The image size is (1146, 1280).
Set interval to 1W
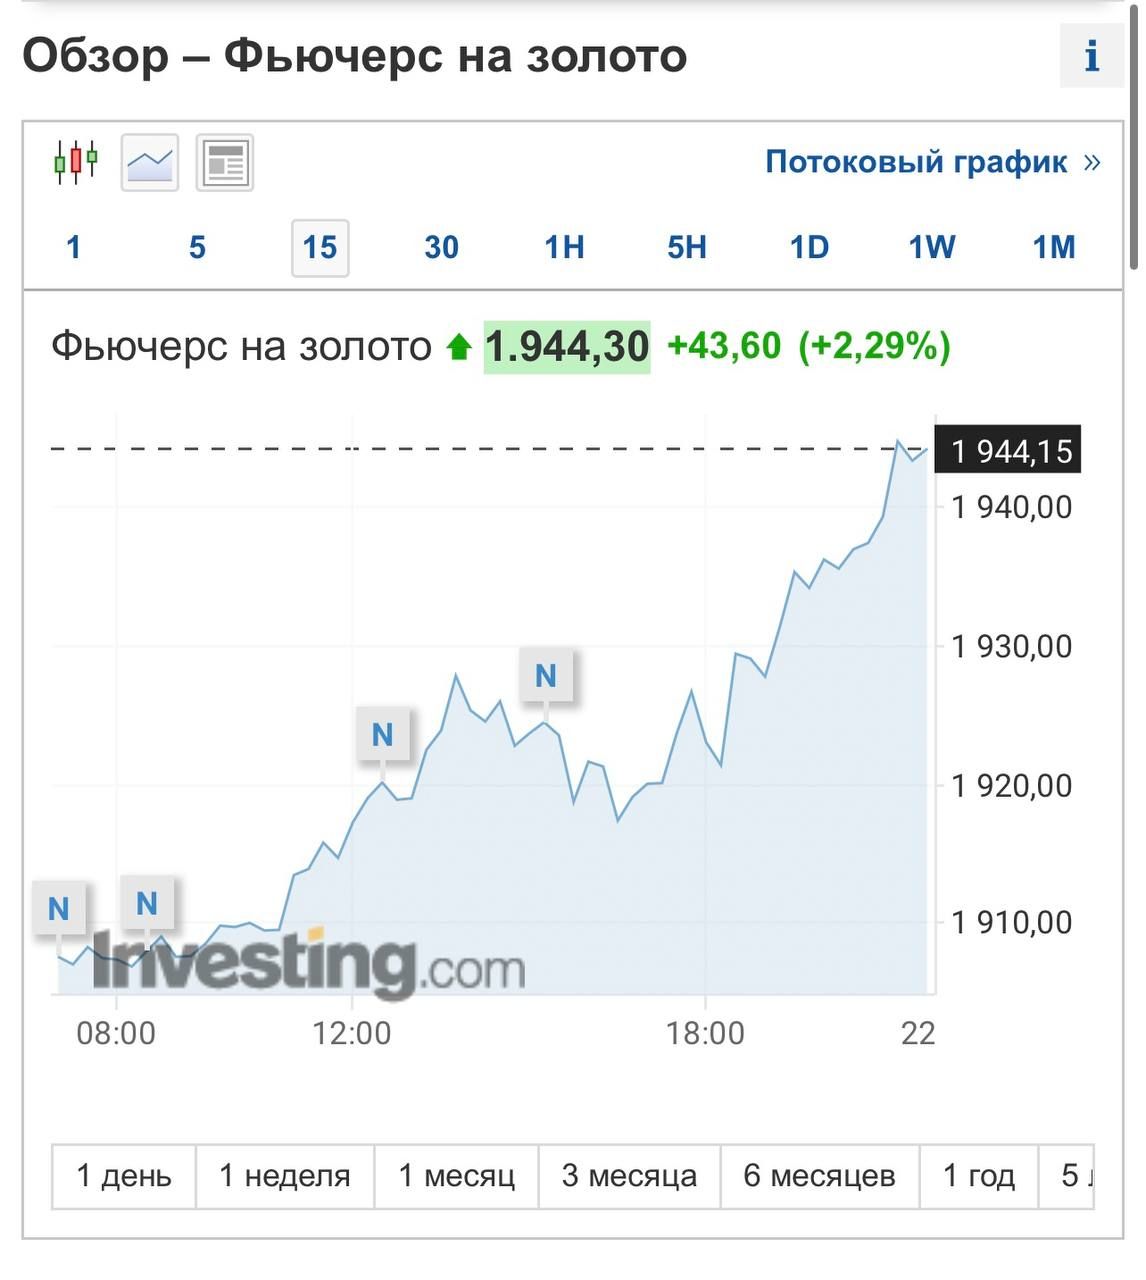(x=931, y=247)
